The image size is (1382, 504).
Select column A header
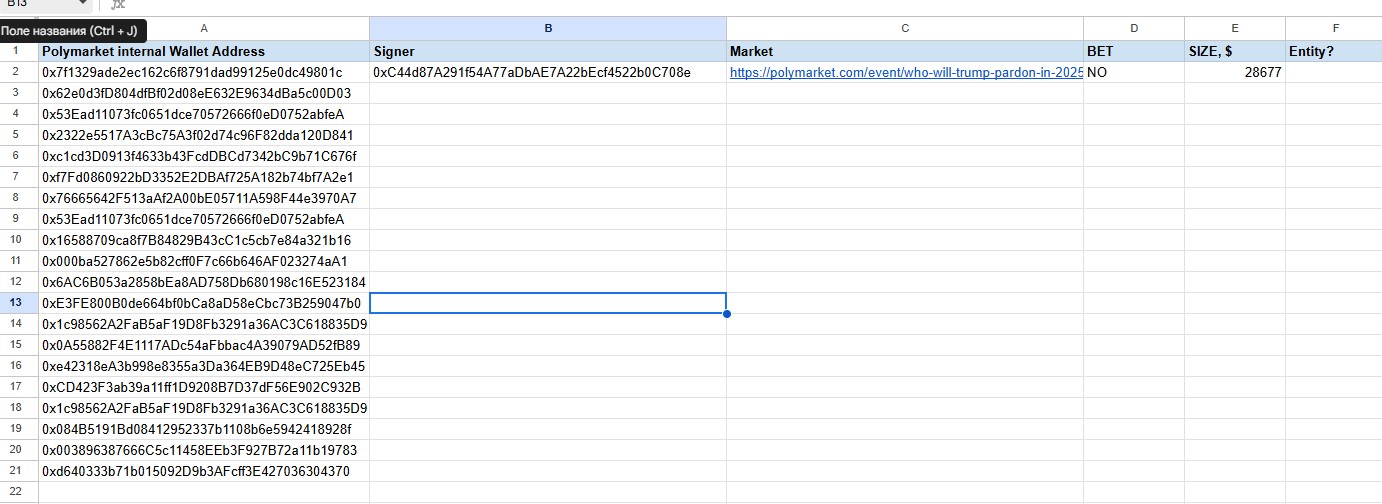click(204, 29)
